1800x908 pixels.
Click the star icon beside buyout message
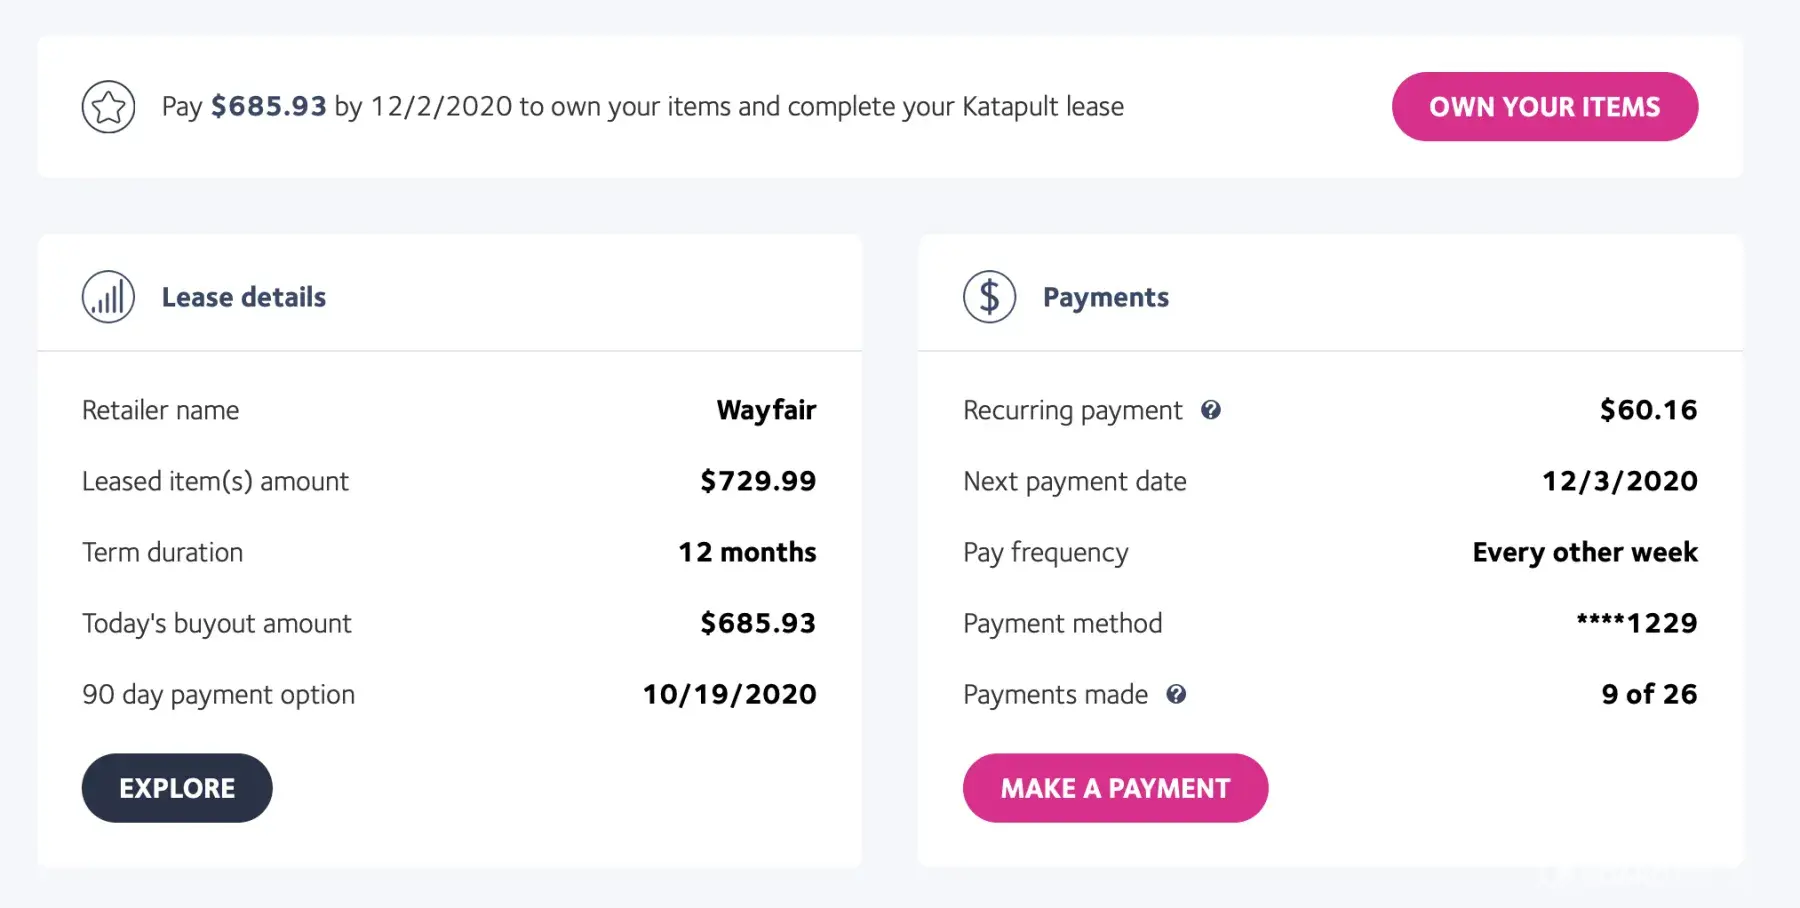click(x=108, y=107)
